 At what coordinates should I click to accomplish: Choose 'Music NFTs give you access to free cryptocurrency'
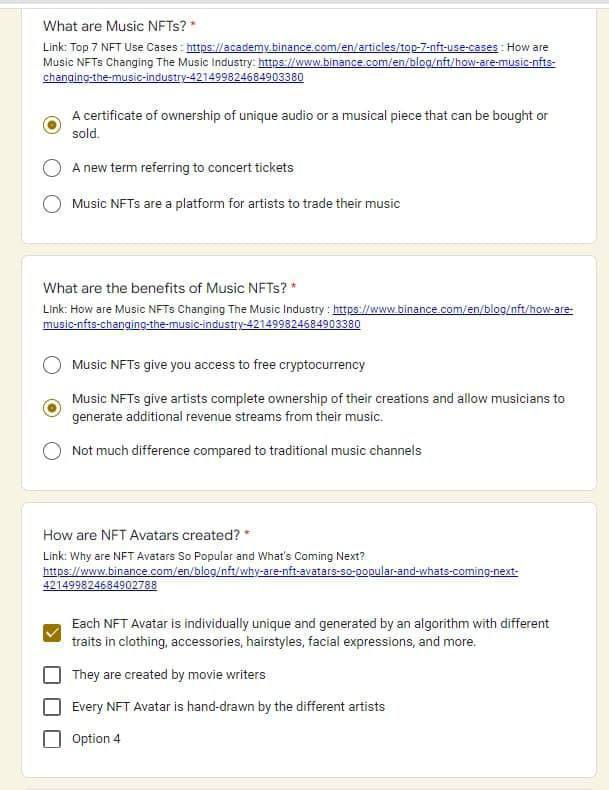[x=52, y=365]
